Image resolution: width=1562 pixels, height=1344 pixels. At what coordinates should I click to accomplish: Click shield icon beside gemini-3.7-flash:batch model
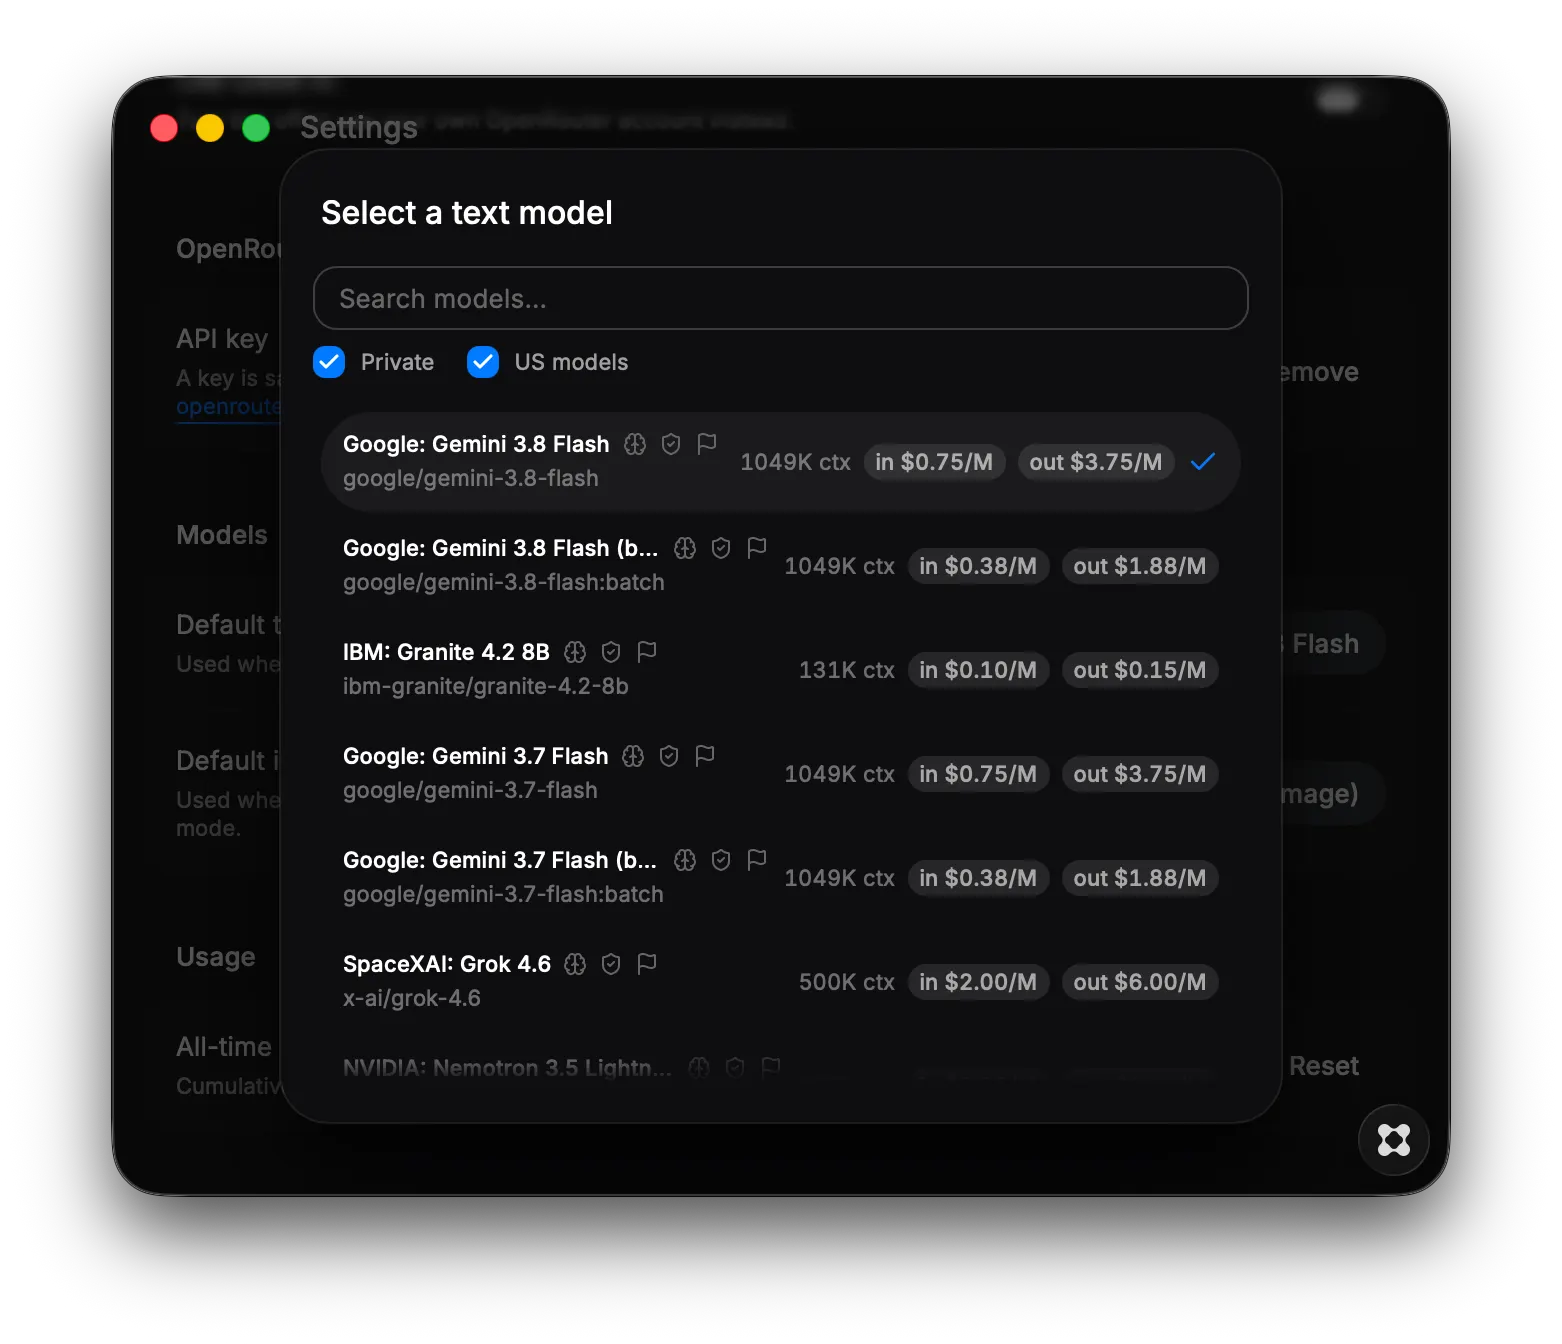[x=721, y=860]
